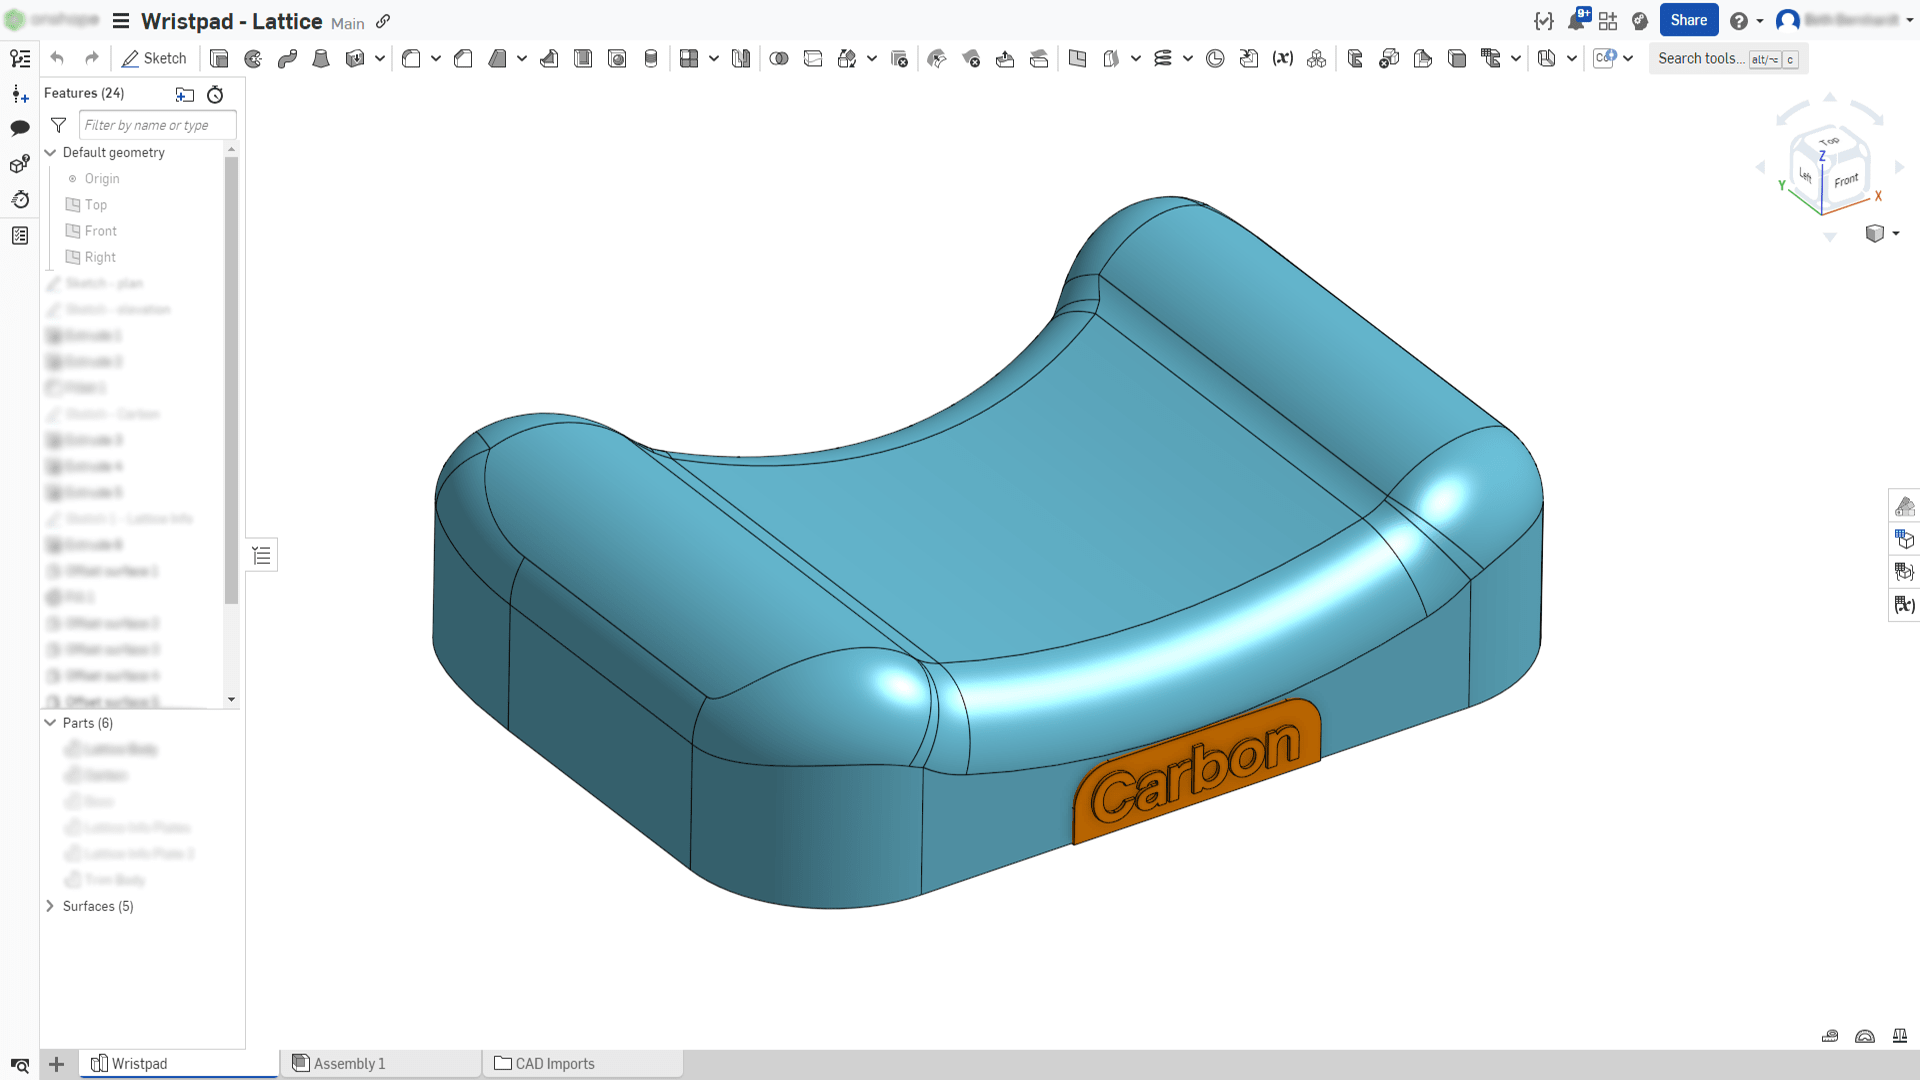Toggle the feature list panel collapse button
Viewport: 1920px width, 1080px height.
[x=262, y=556]
